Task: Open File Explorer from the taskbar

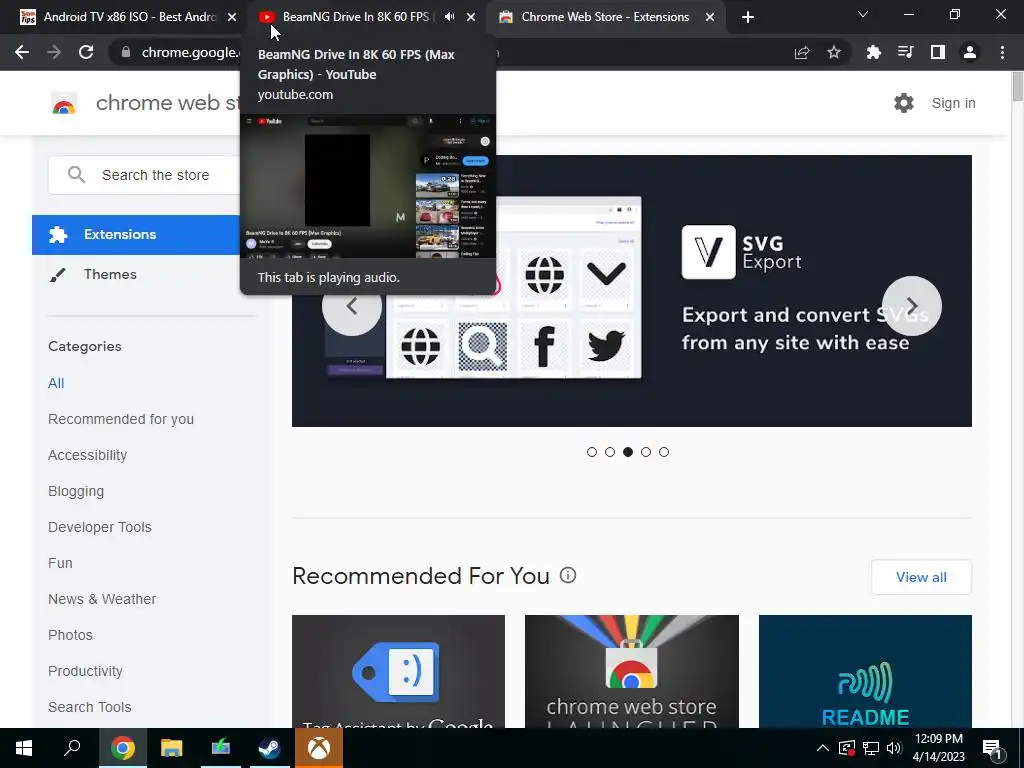Action: coord(172,748)
